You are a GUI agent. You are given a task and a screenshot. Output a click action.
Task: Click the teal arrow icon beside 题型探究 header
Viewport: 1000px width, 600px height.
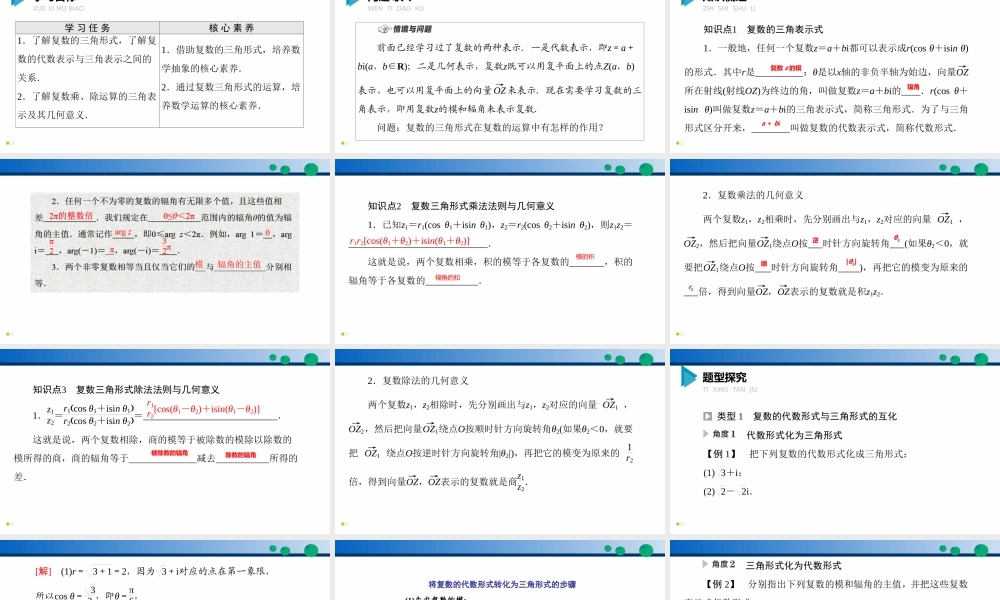tap(688, 378)
